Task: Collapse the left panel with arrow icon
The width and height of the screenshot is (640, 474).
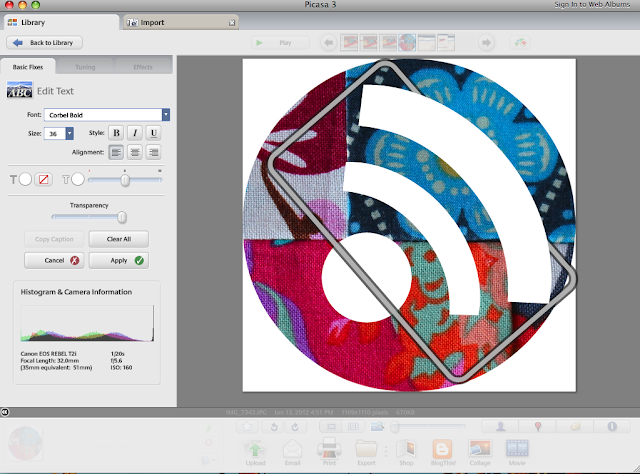Action: (4, 412)
